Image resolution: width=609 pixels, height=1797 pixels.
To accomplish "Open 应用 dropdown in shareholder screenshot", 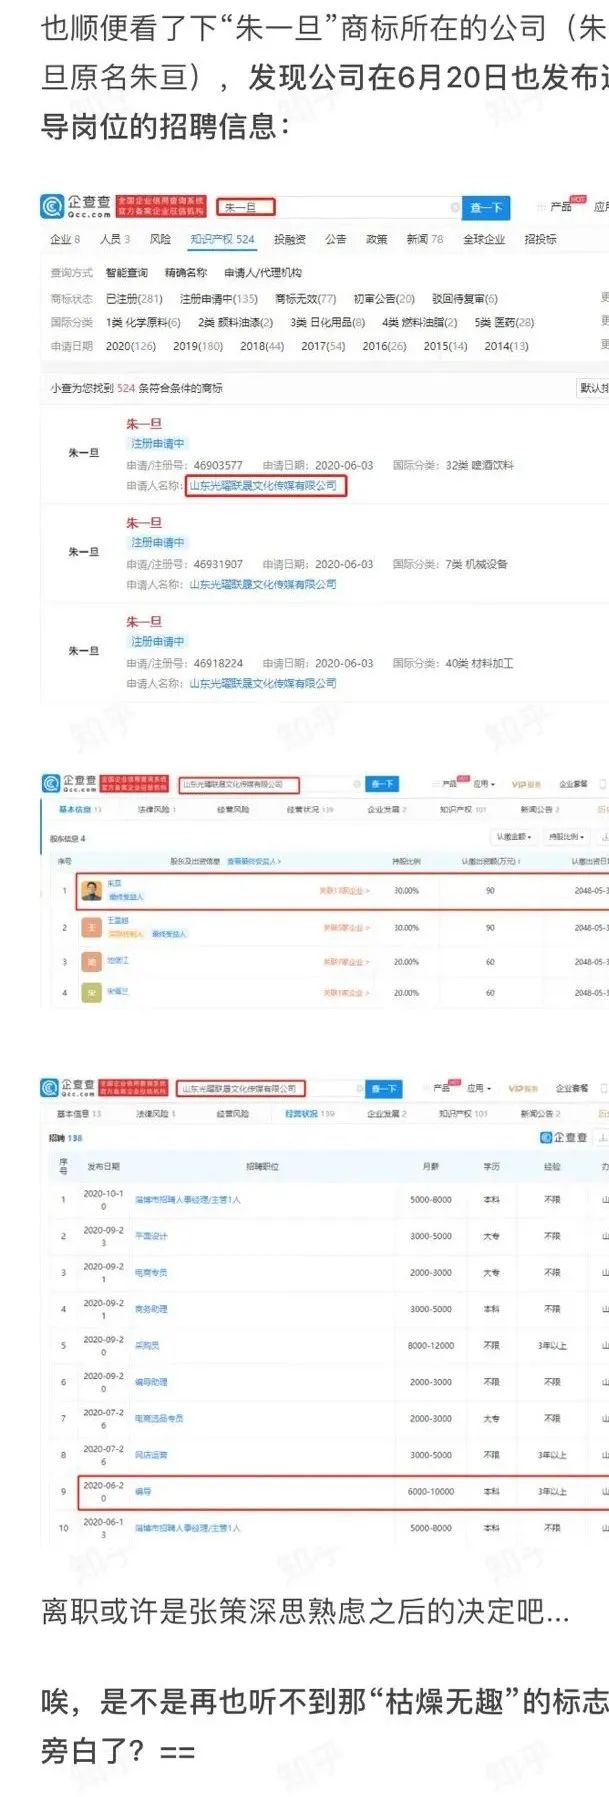I will coord(484,784).
